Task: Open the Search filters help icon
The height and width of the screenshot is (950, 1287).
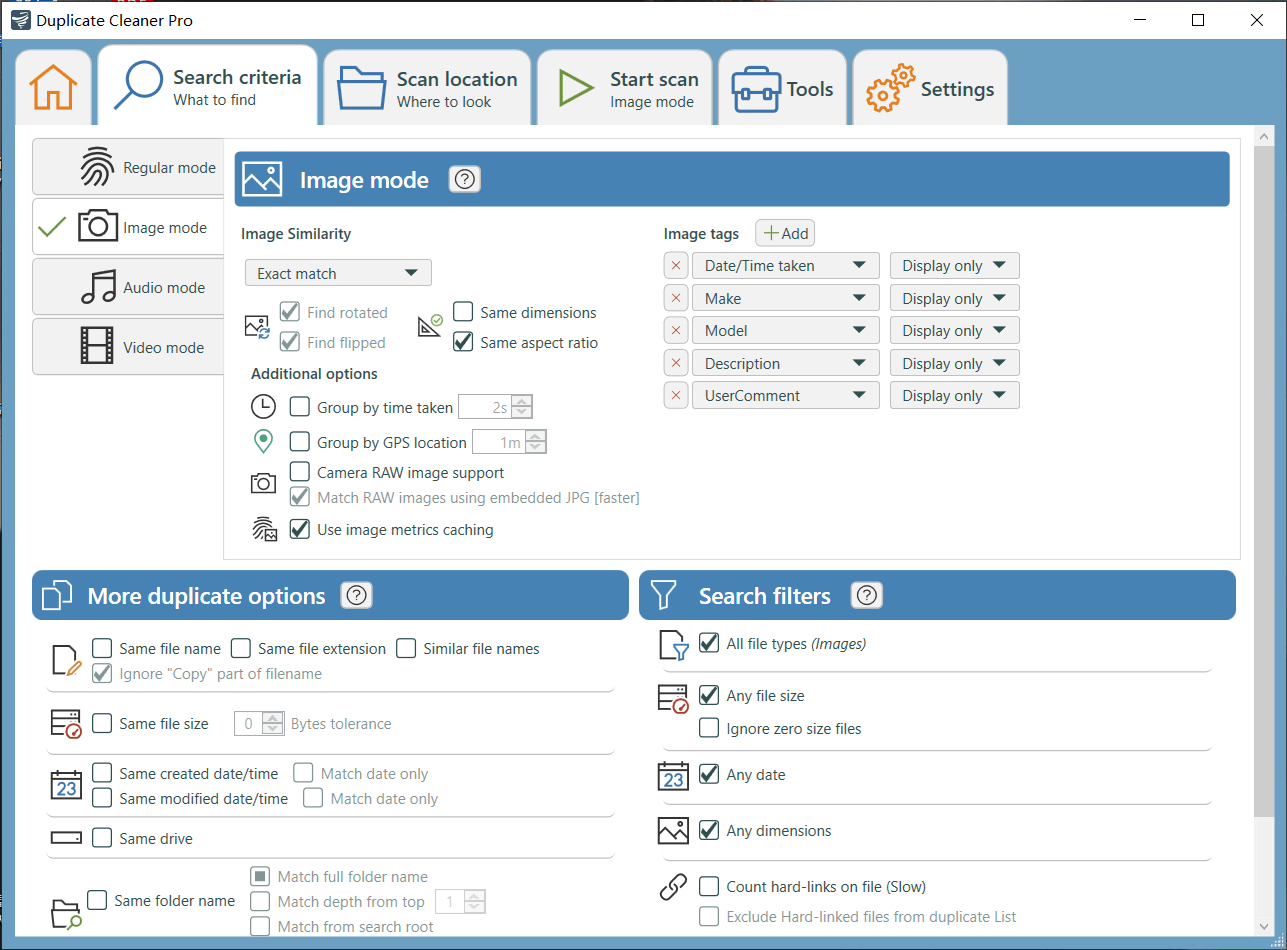Action: (x=867, y=596)
